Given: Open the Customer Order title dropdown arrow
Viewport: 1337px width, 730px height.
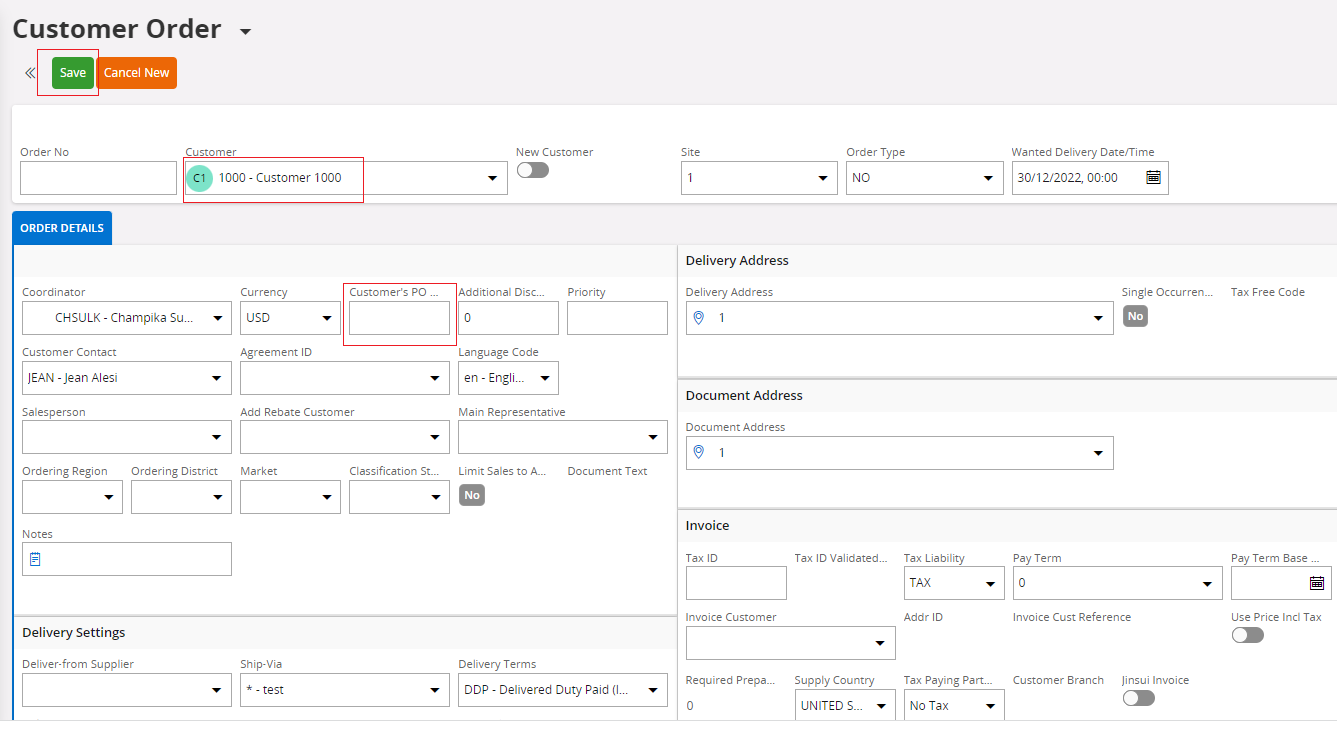Looking at the screenshot, I should coord(245,32).
